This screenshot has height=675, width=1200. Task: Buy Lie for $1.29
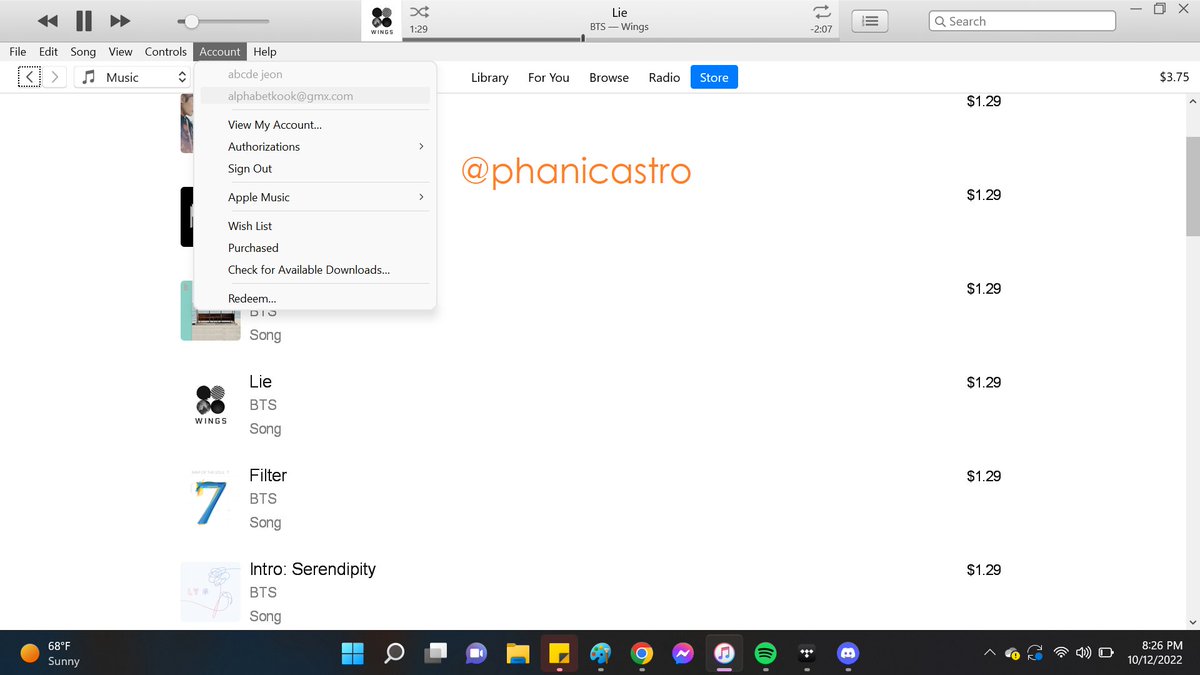984,382
